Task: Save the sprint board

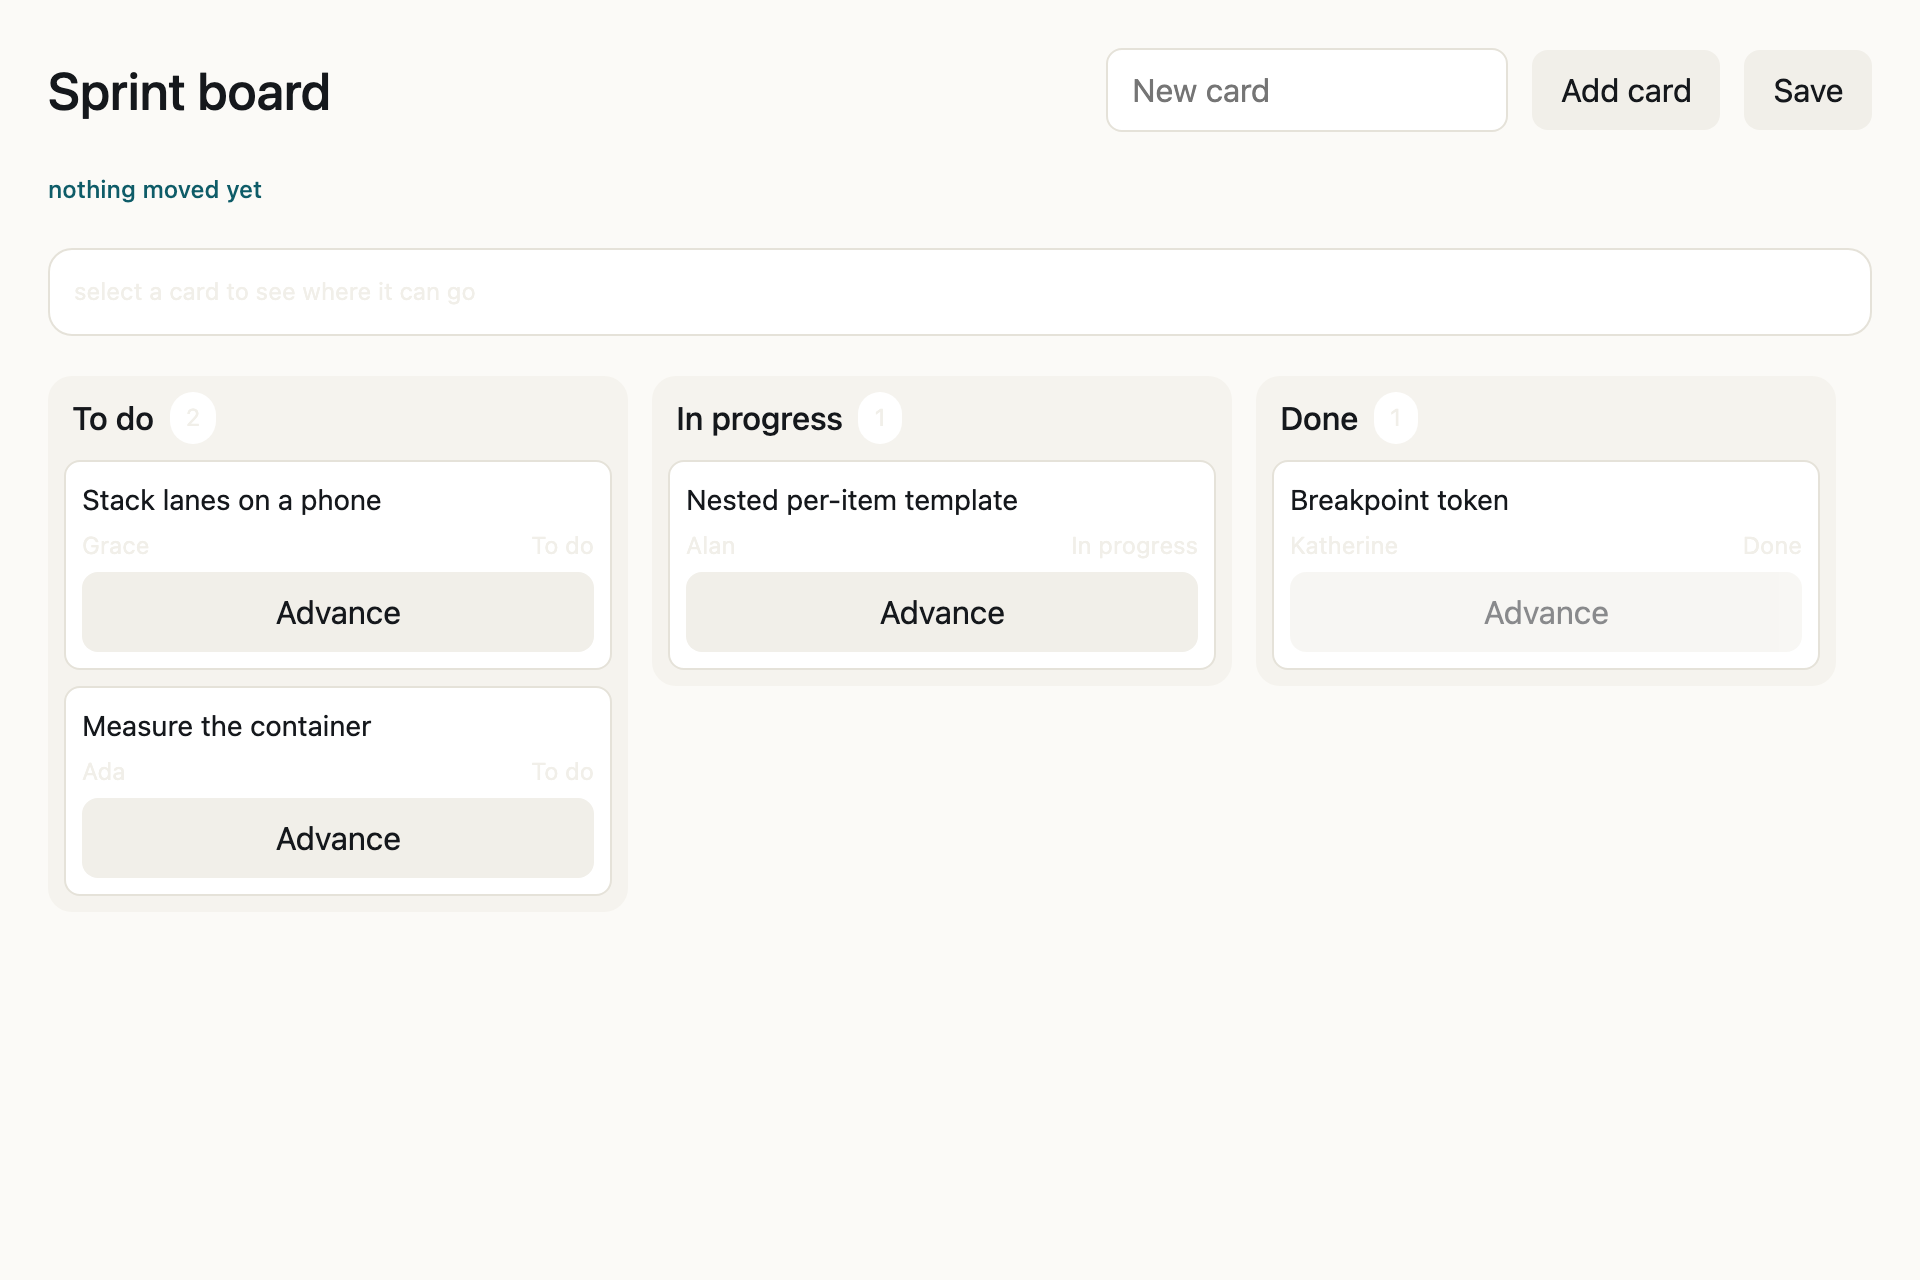Action: click(1808, 90)
